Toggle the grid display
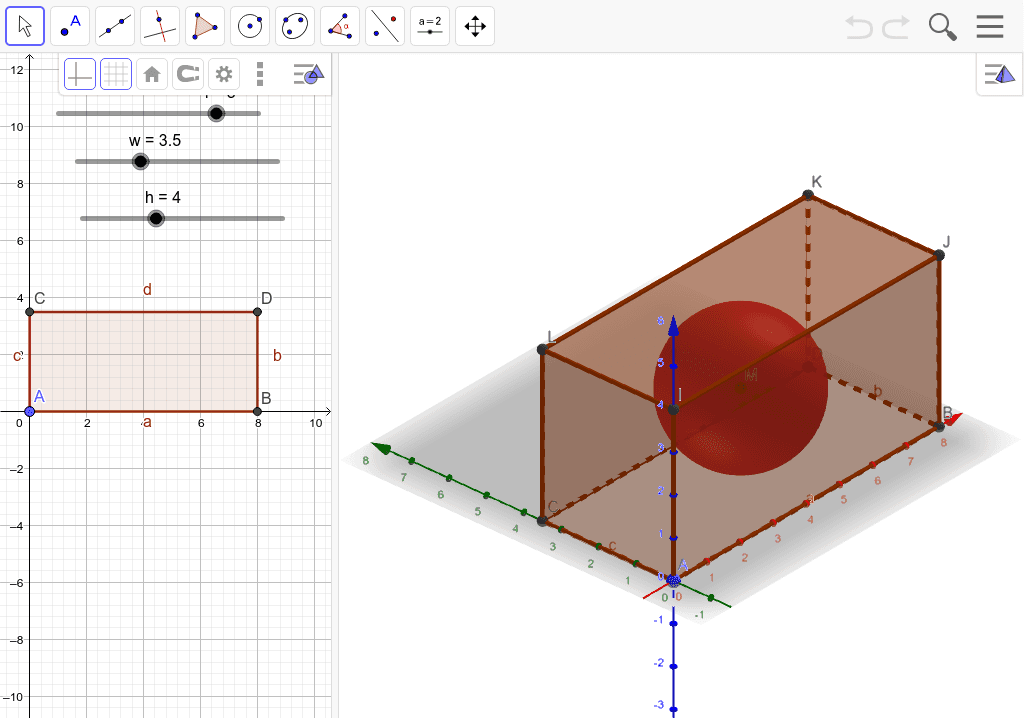The image size is (1024, 720). tap(116, 73)
